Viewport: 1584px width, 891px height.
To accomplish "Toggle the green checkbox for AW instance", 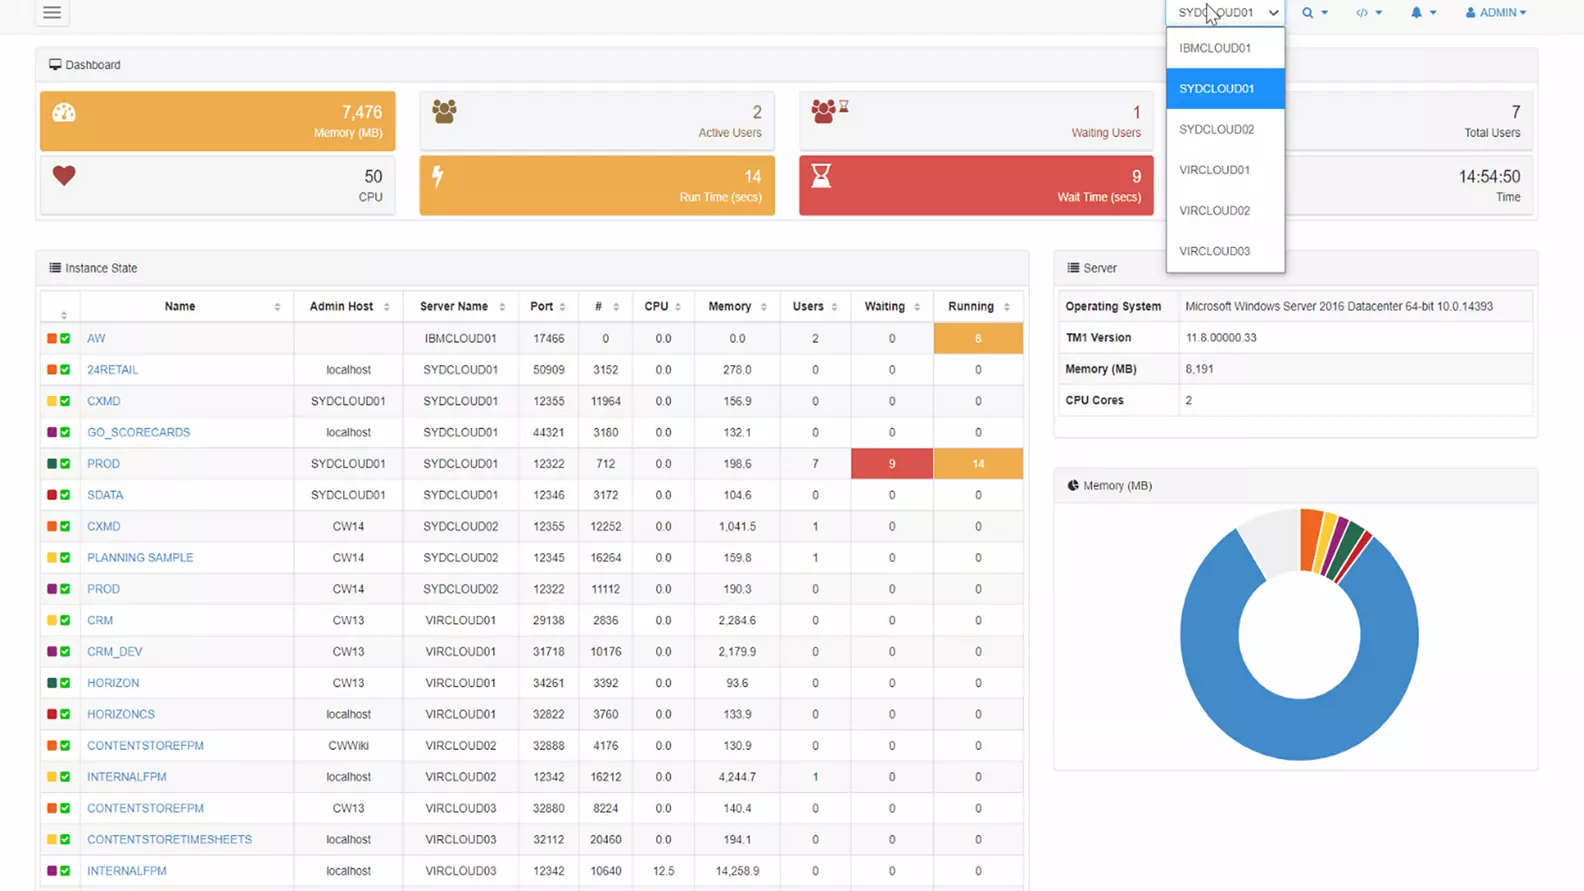I will click(x=66, y=339).
